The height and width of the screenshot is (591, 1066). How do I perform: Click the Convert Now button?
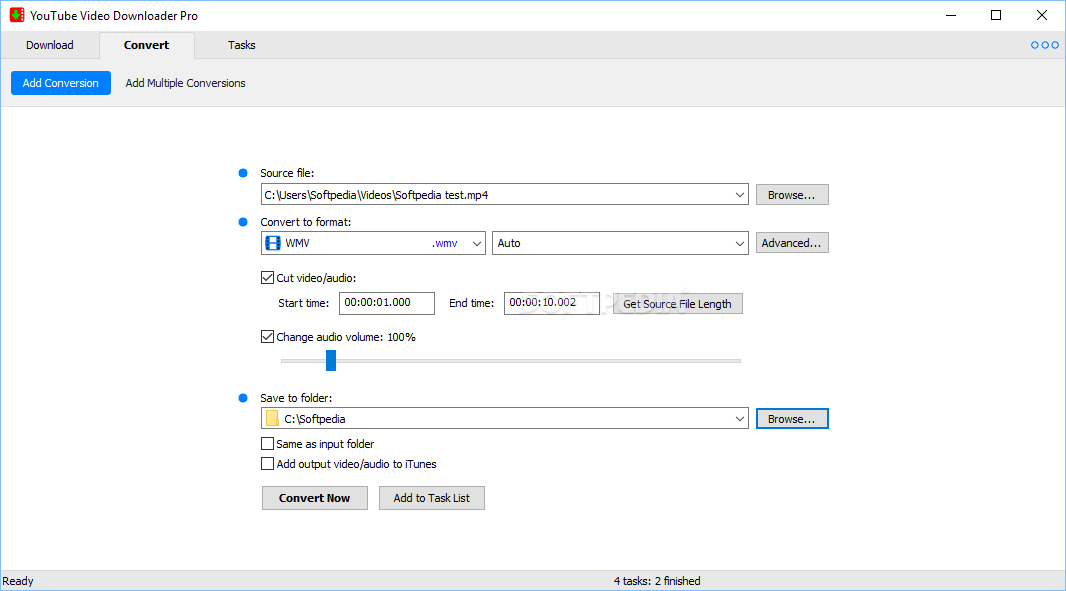pyautogui.click(x=315, y=498)
